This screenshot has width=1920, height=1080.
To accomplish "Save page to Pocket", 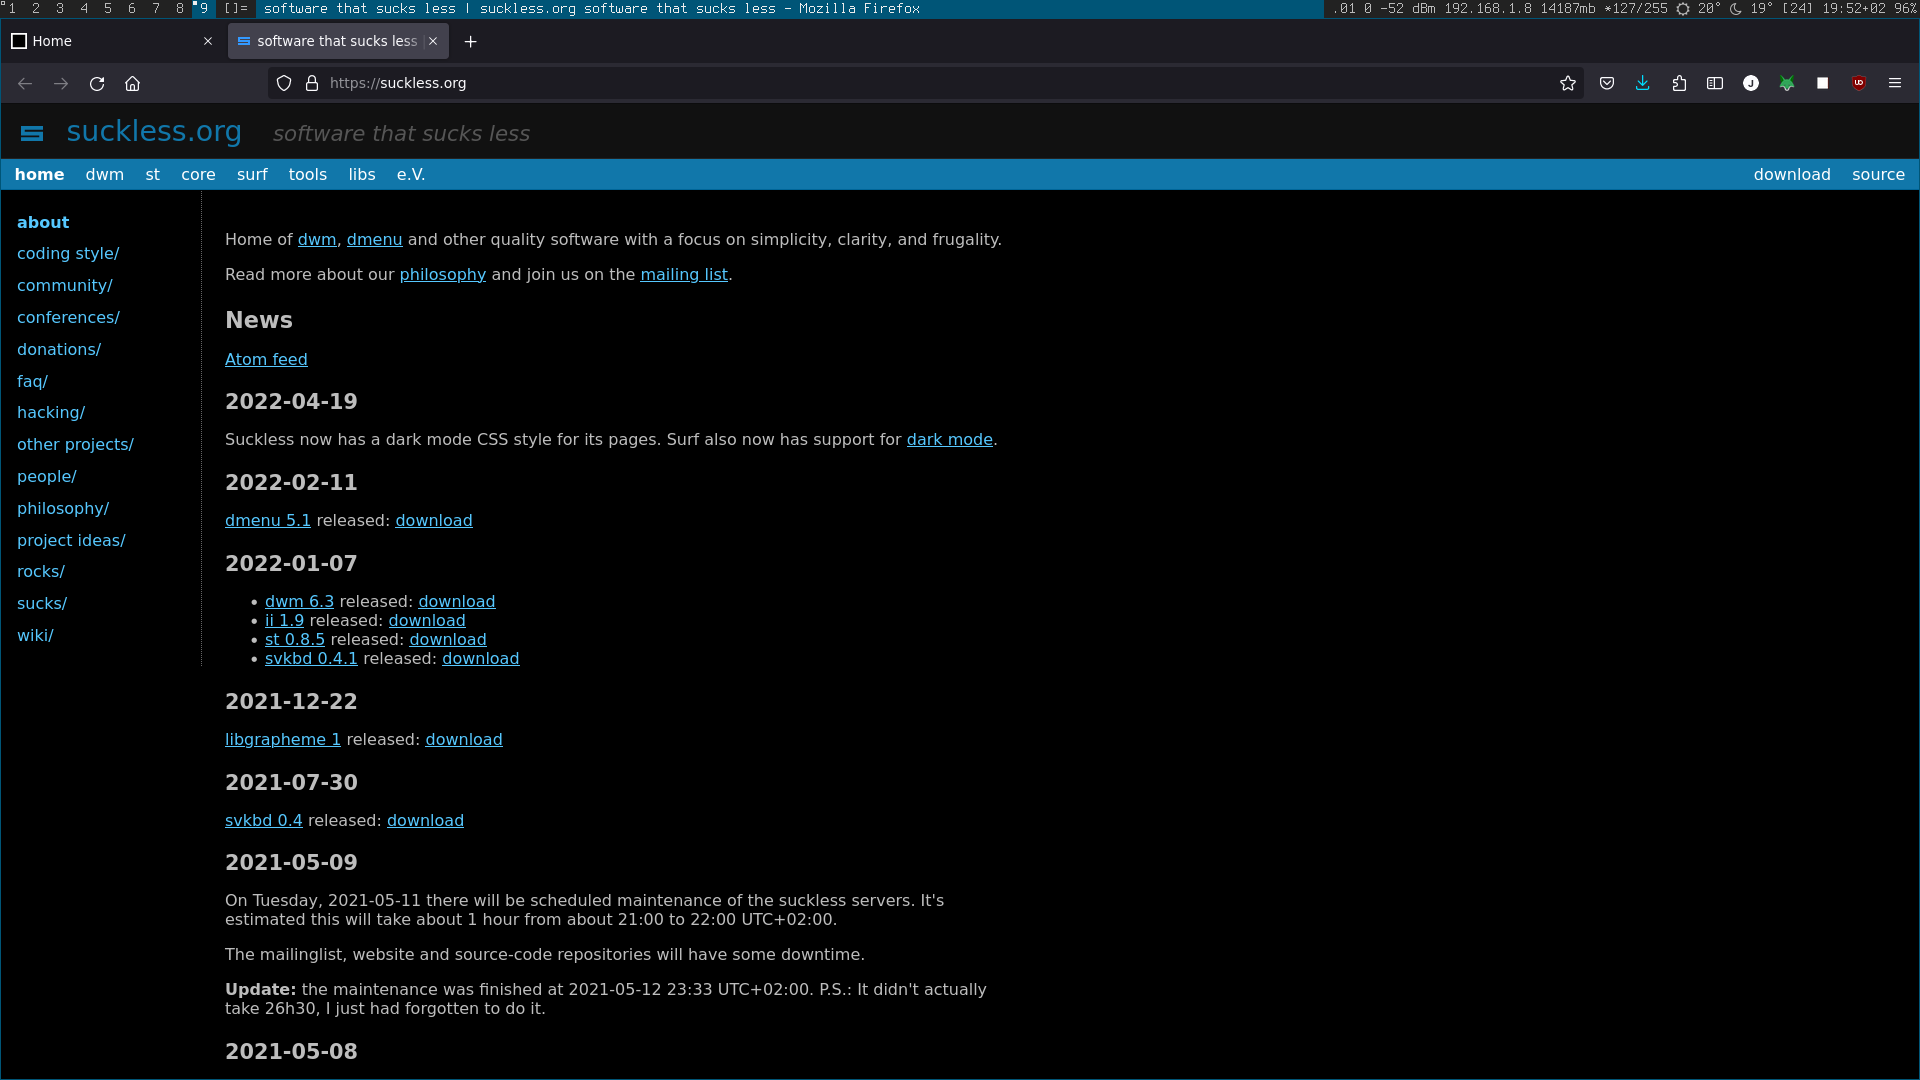I will pyautogui.click(x=1607, y=84).
